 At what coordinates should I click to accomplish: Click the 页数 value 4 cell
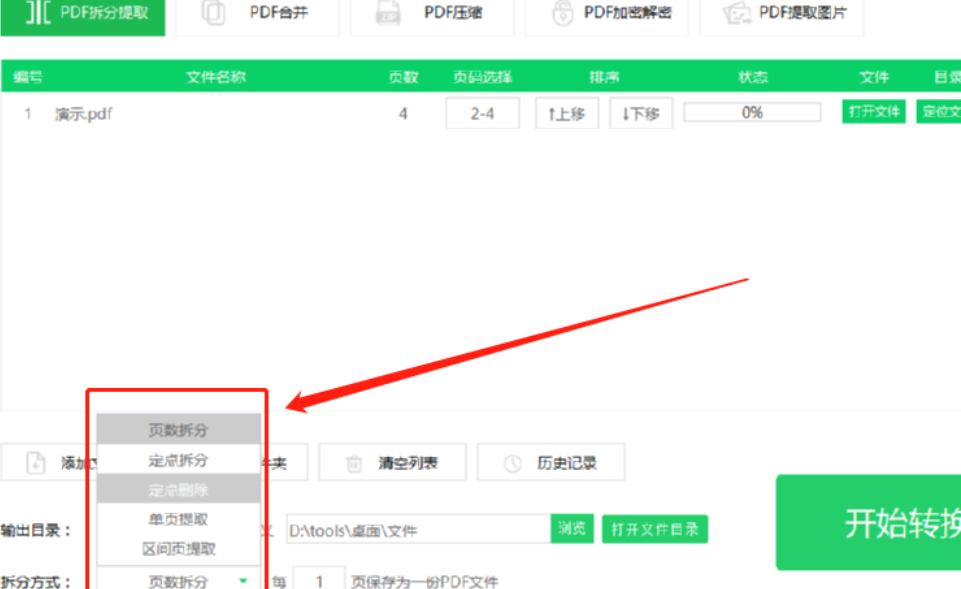(x=403, y=114)
